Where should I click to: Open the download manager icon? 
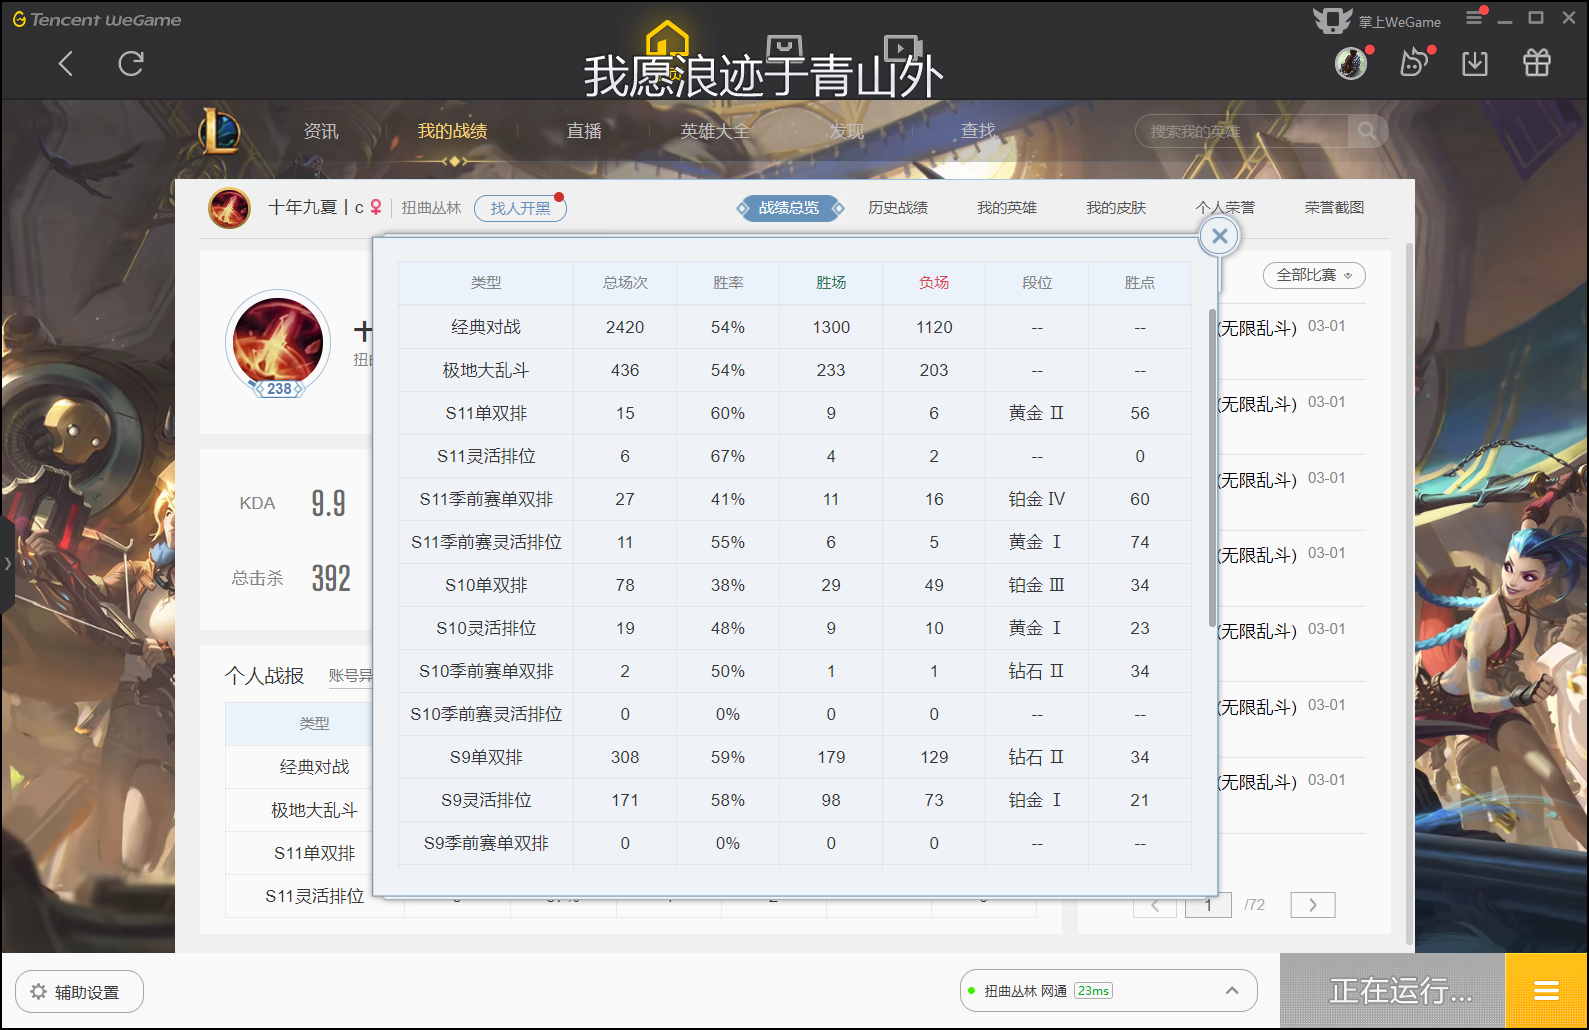(1475, 64)
